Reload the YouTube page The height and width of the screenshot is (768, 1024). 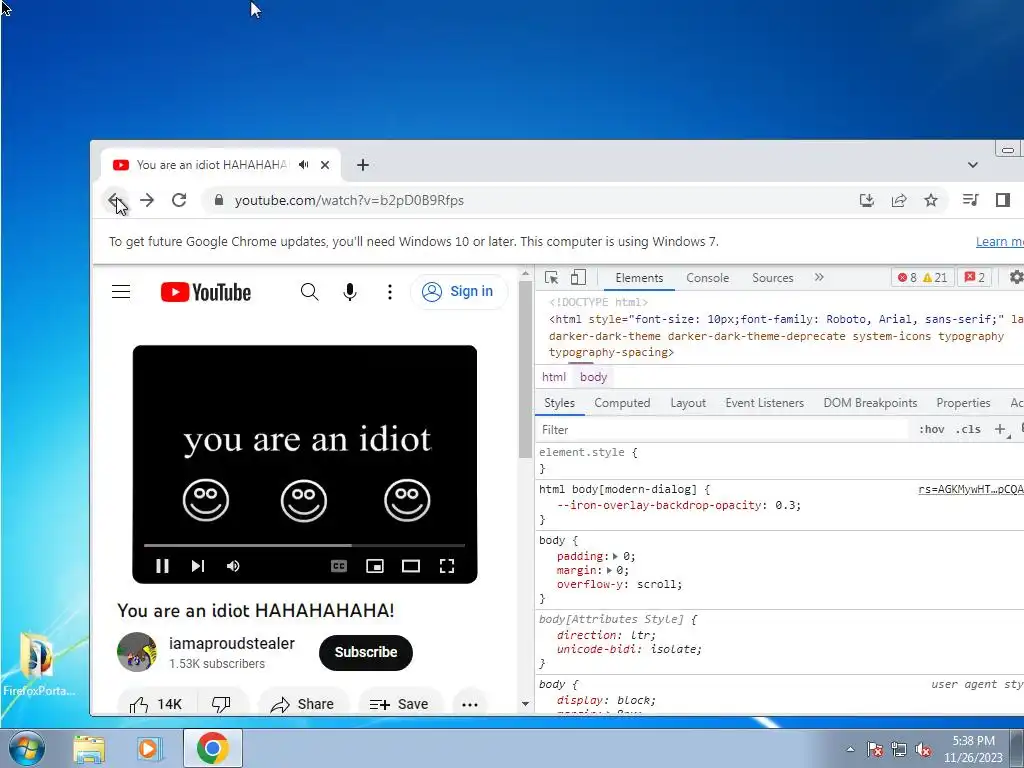point(179,200)
